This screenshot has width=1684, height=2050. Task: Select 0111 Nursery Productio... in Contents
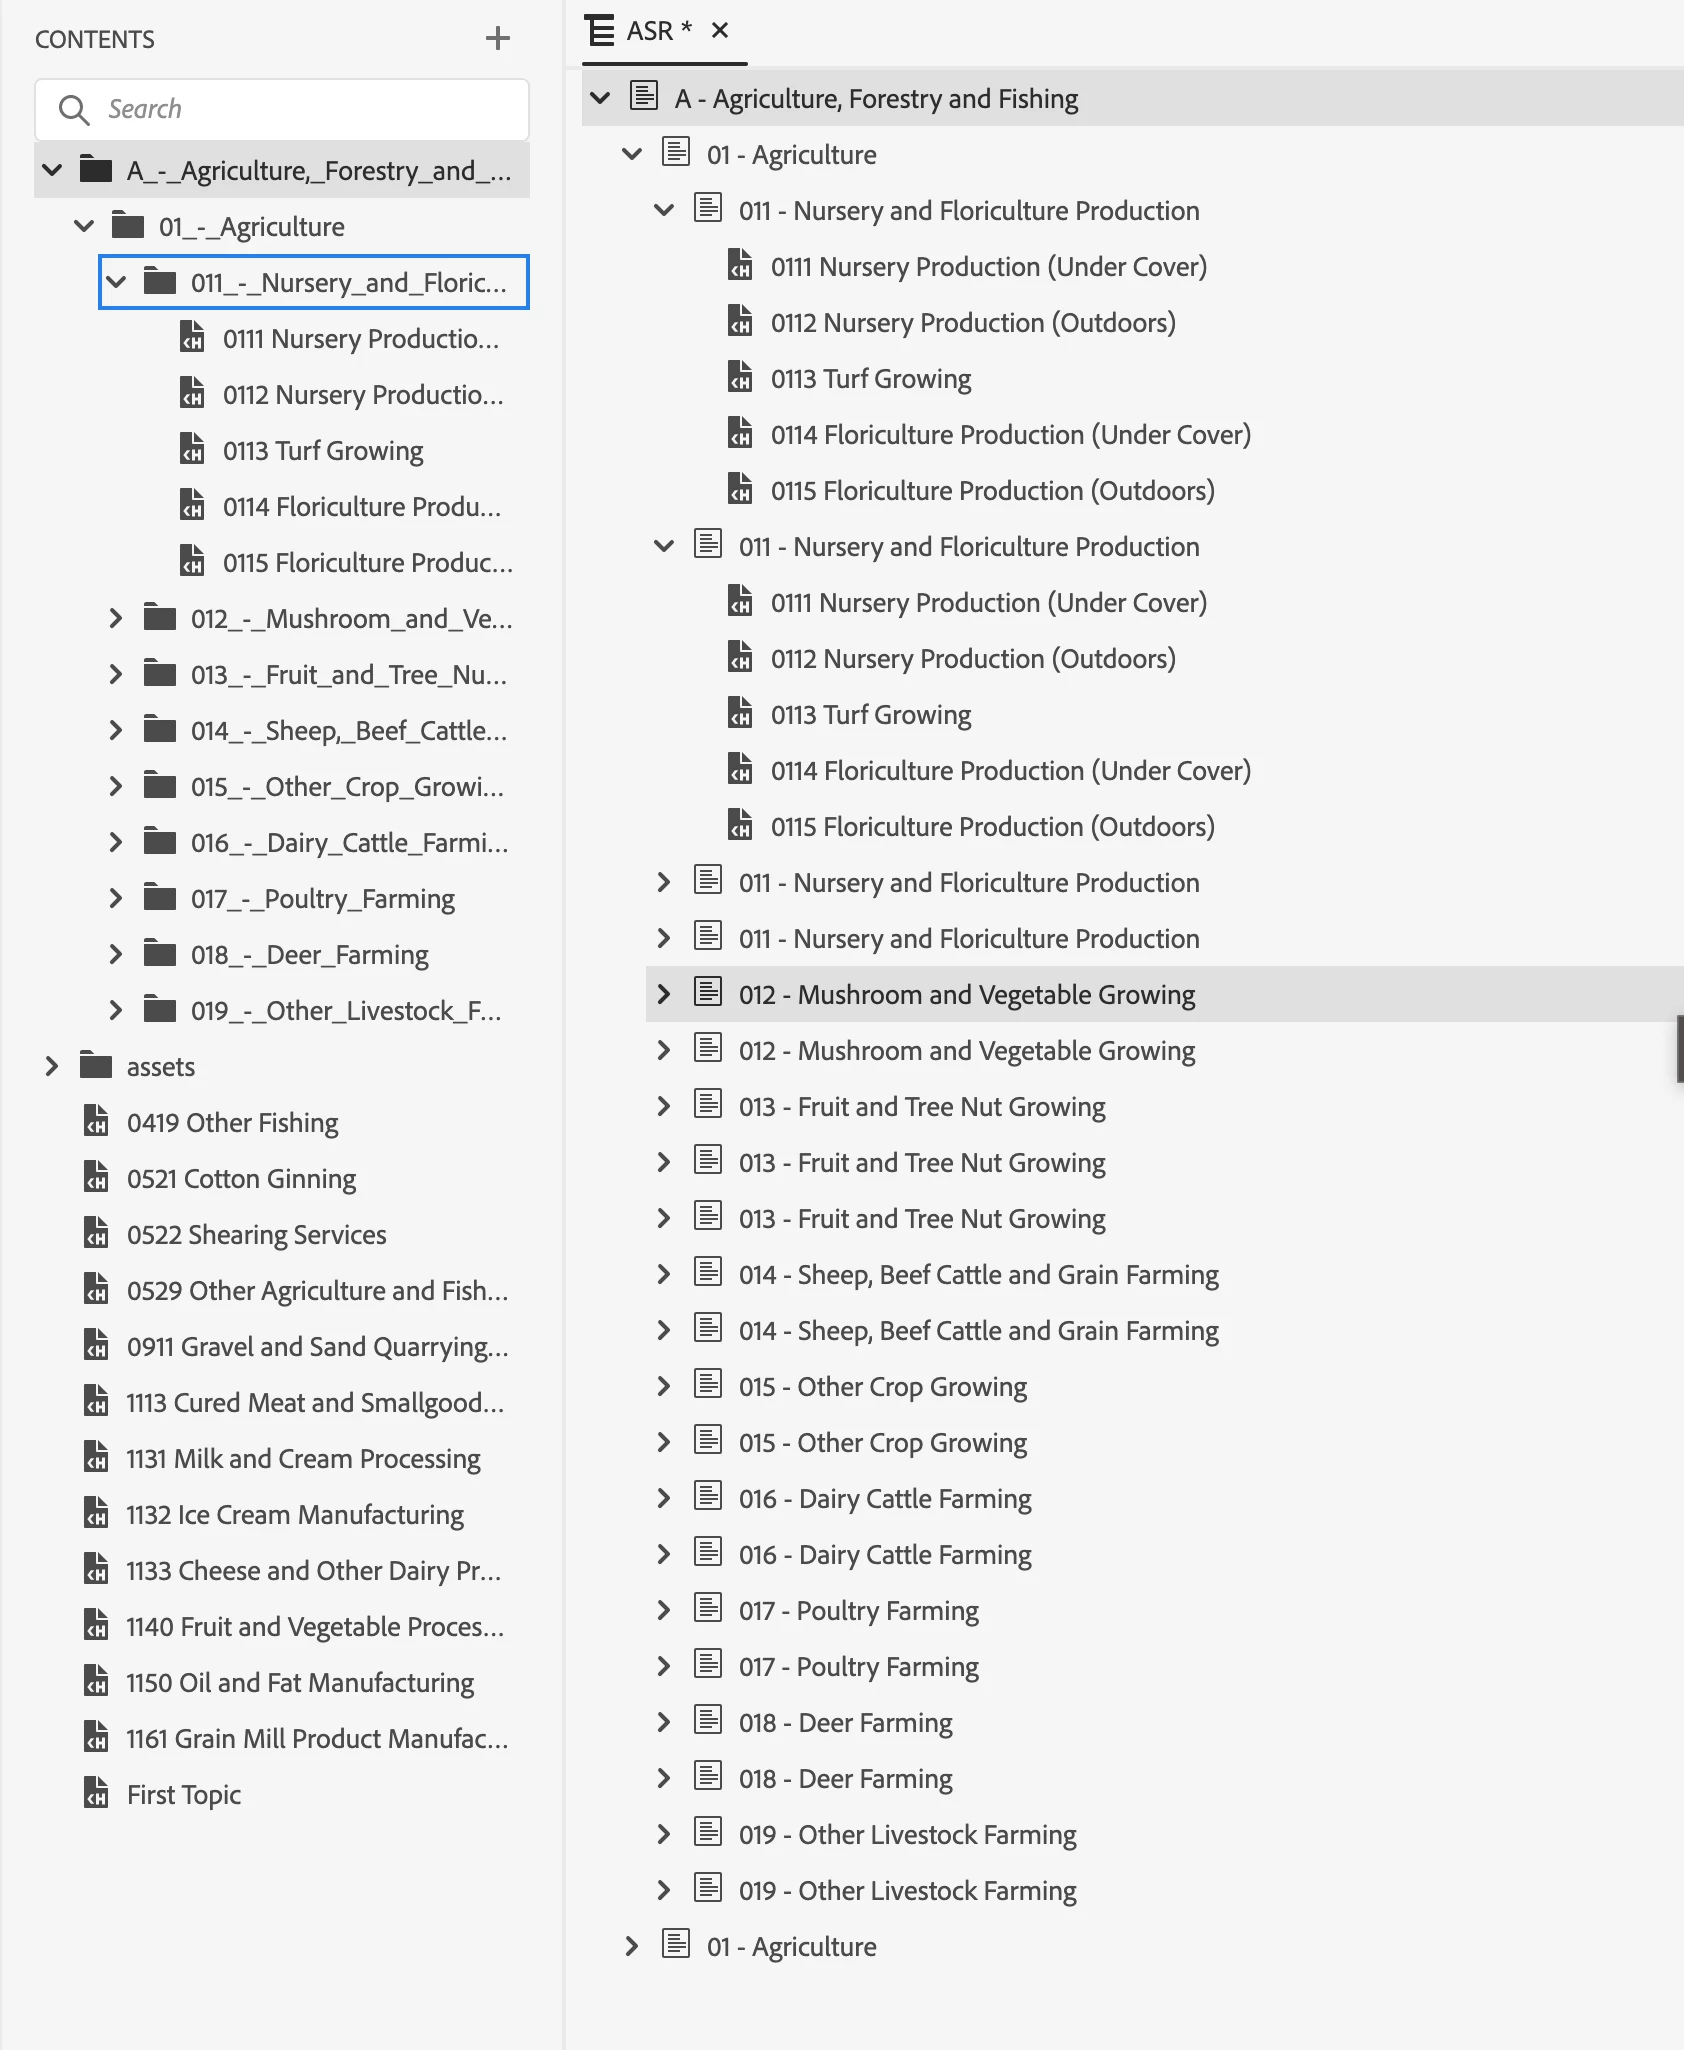pos(361,339)
